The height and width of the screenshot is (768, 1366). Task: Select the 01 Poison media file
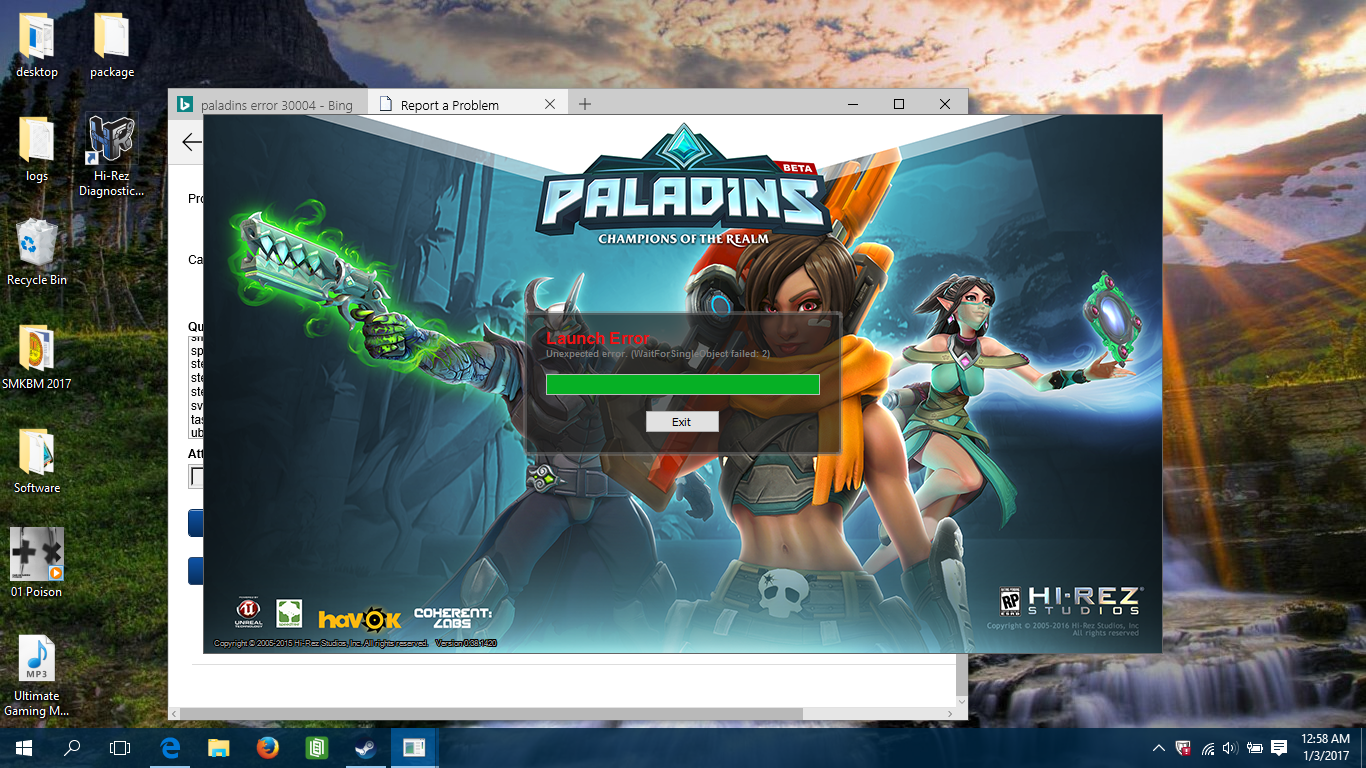(37, 564)
